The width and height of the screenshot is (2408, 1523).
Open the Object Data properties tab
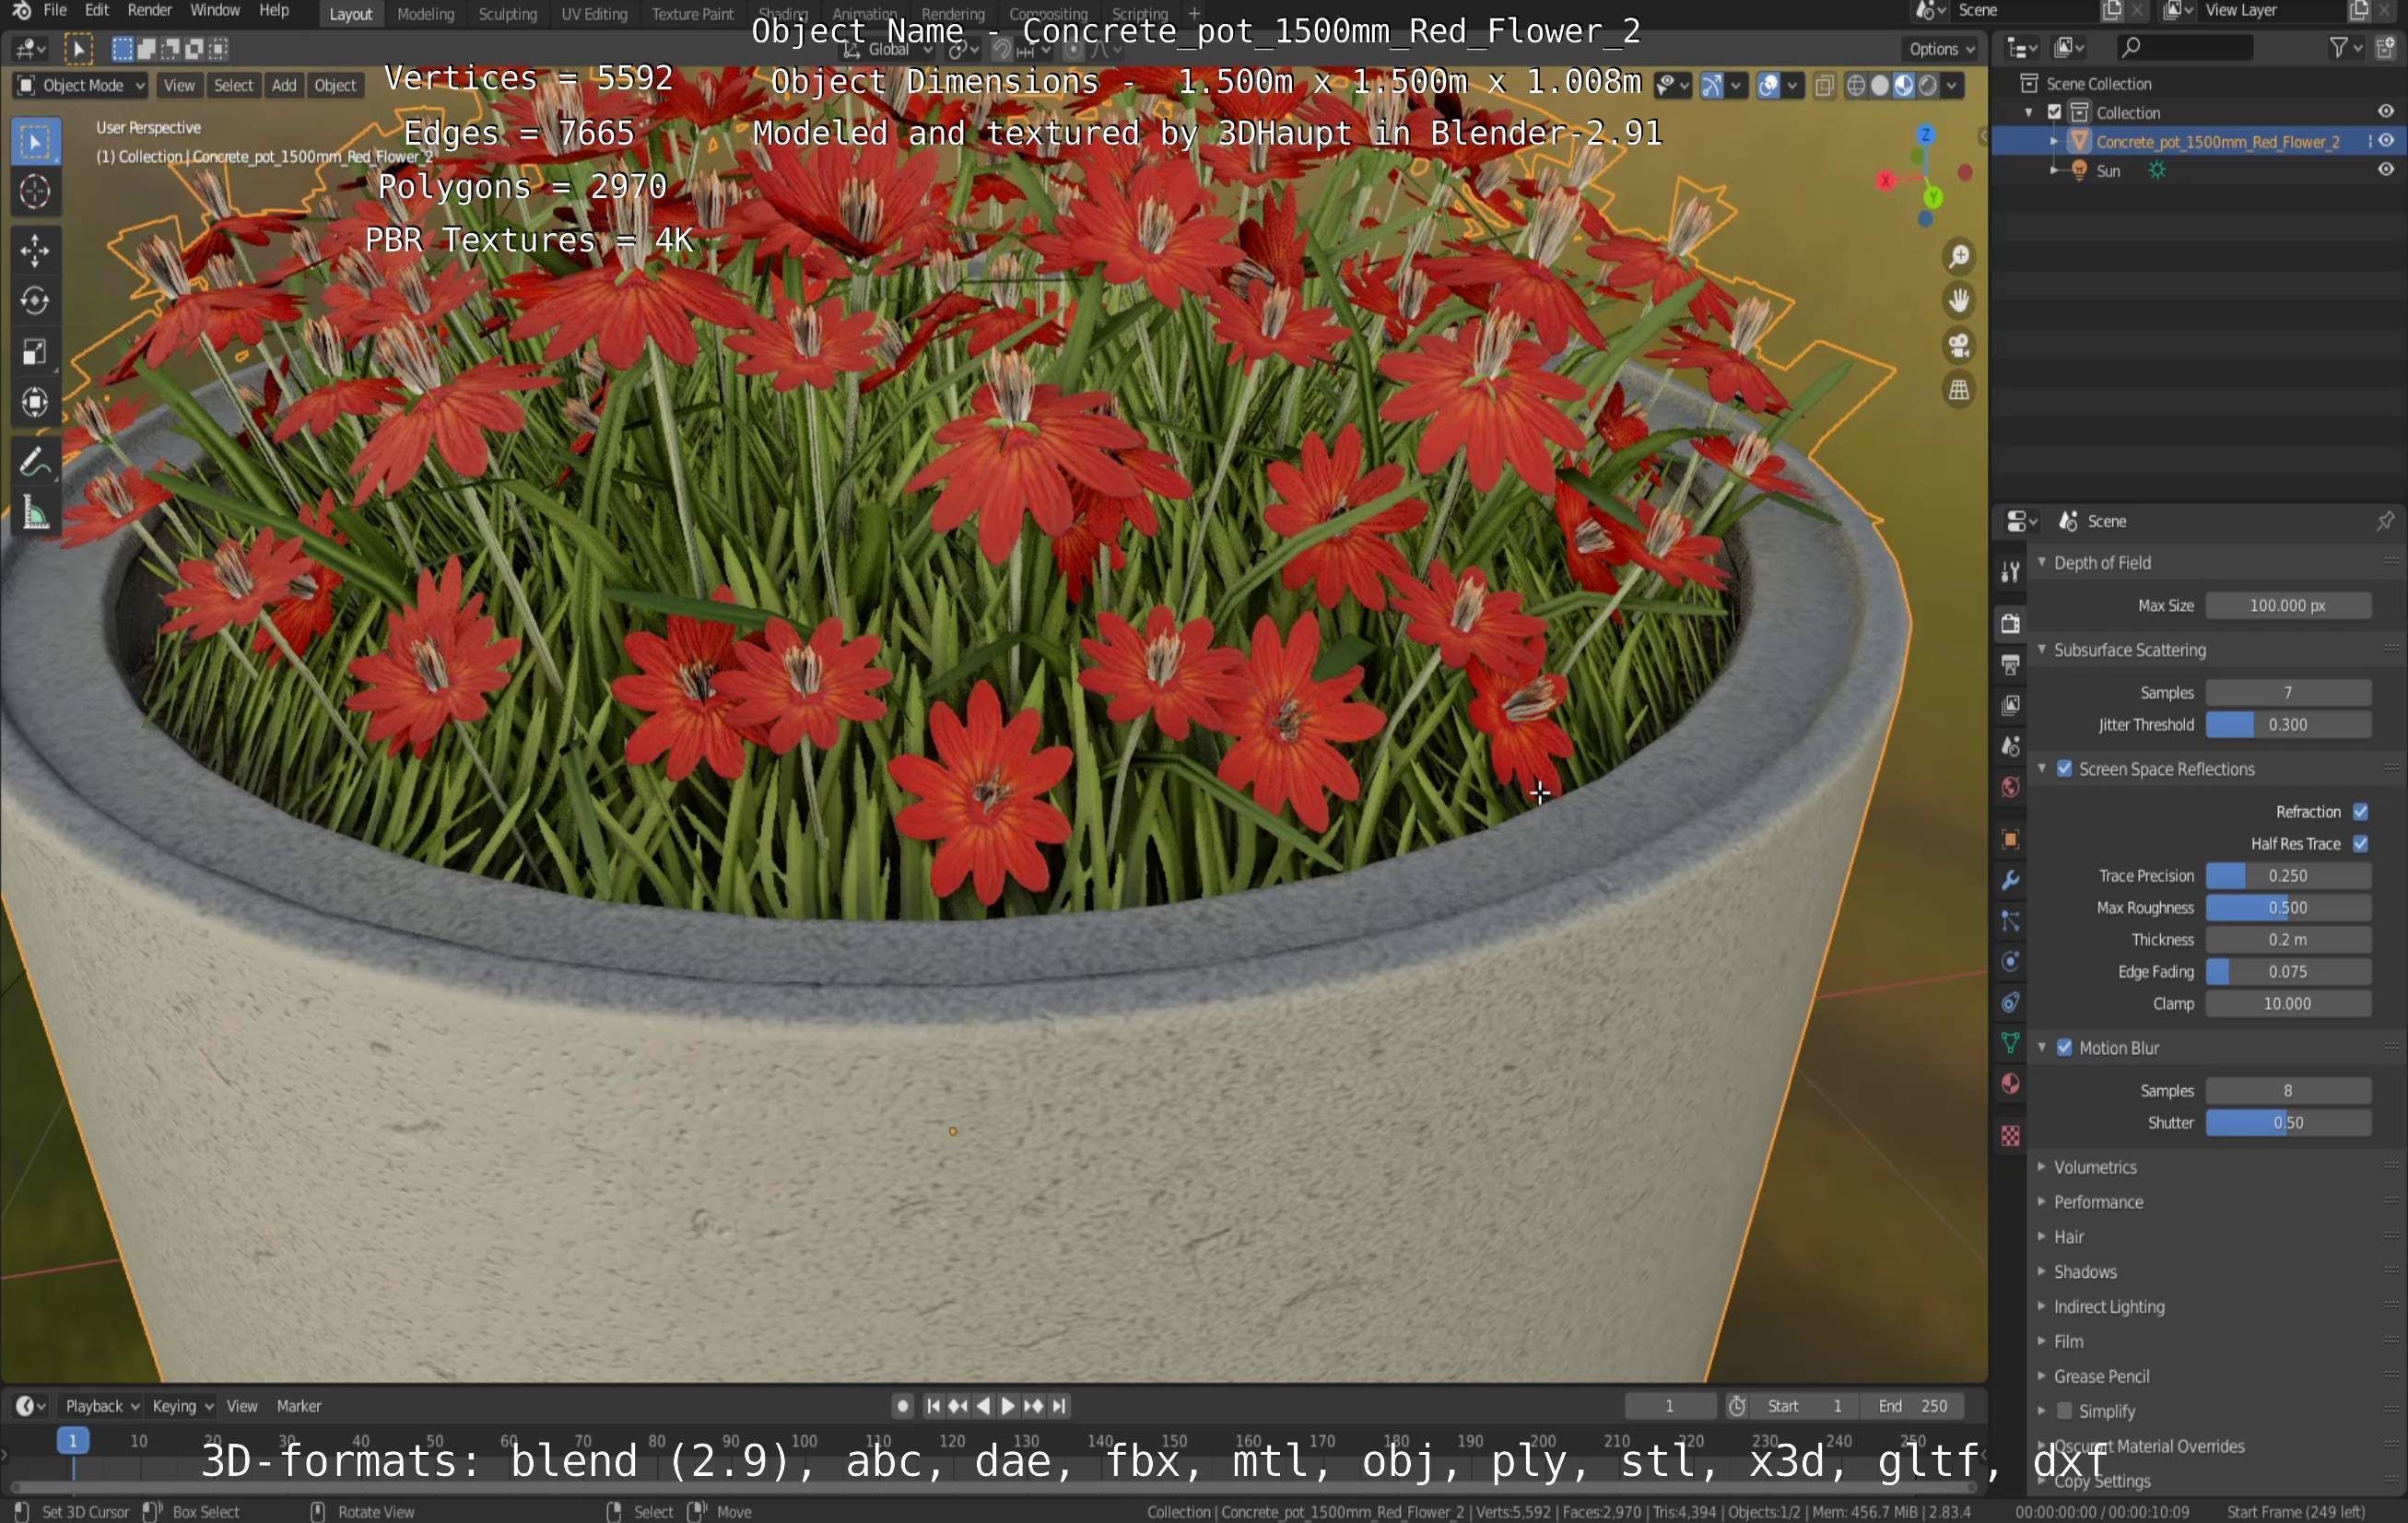[2010, 1043]
